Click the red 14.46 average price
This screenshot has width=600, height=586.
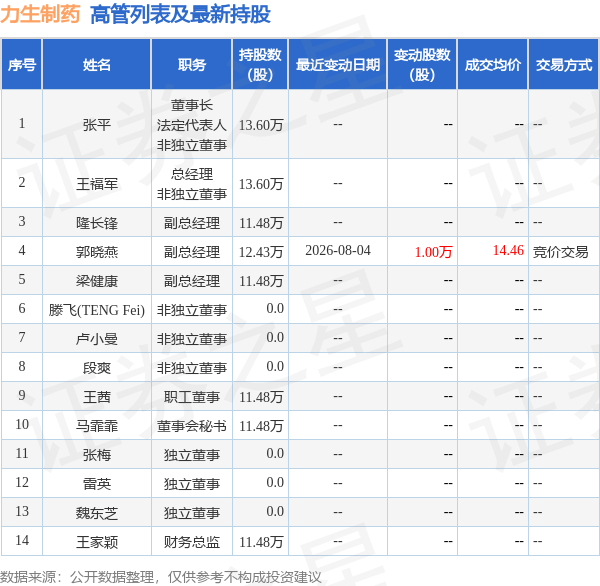coord(508,250)
